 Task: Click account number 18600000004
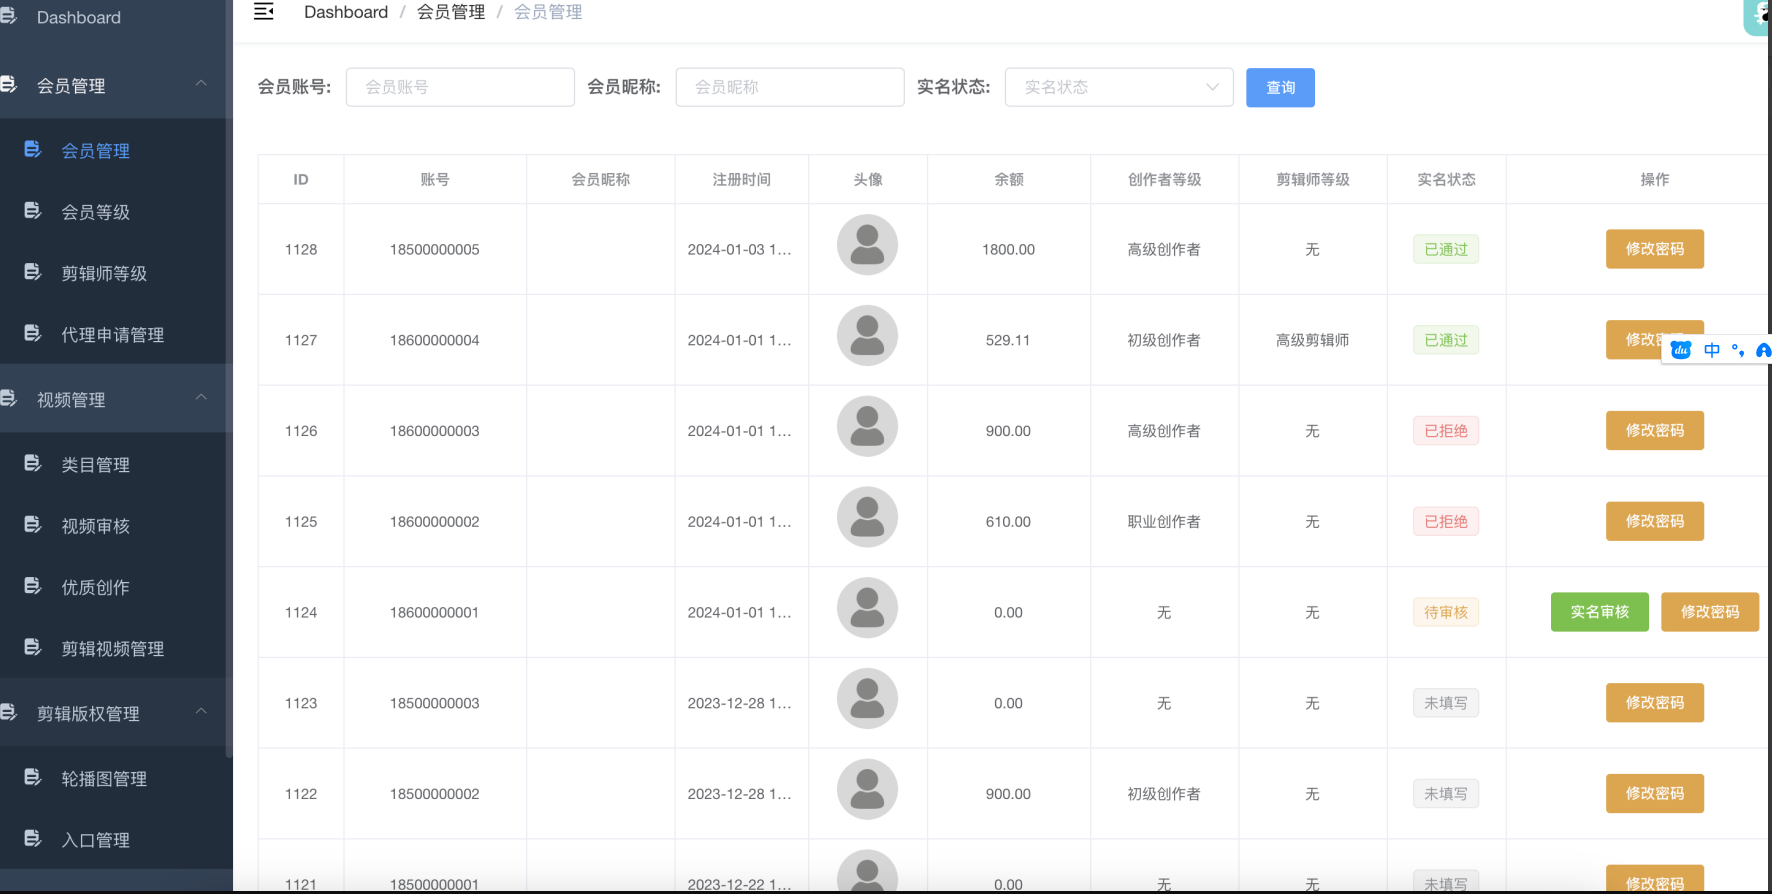[435, 340]
